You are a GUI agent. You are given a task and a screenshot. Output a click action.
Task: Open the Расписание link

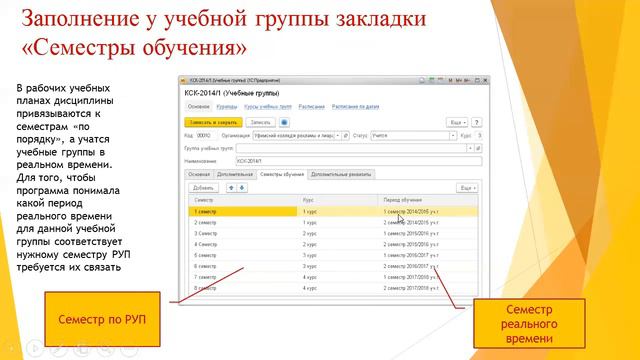311,107
